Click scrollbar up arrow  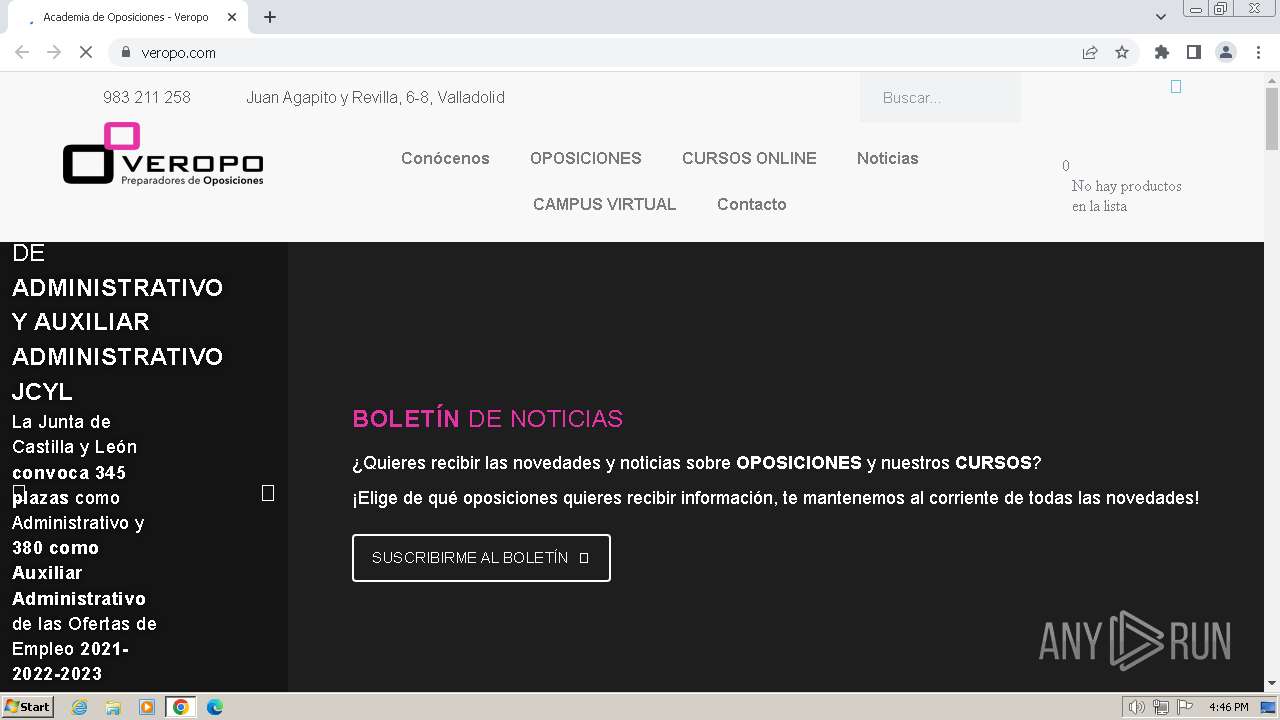1272,80
